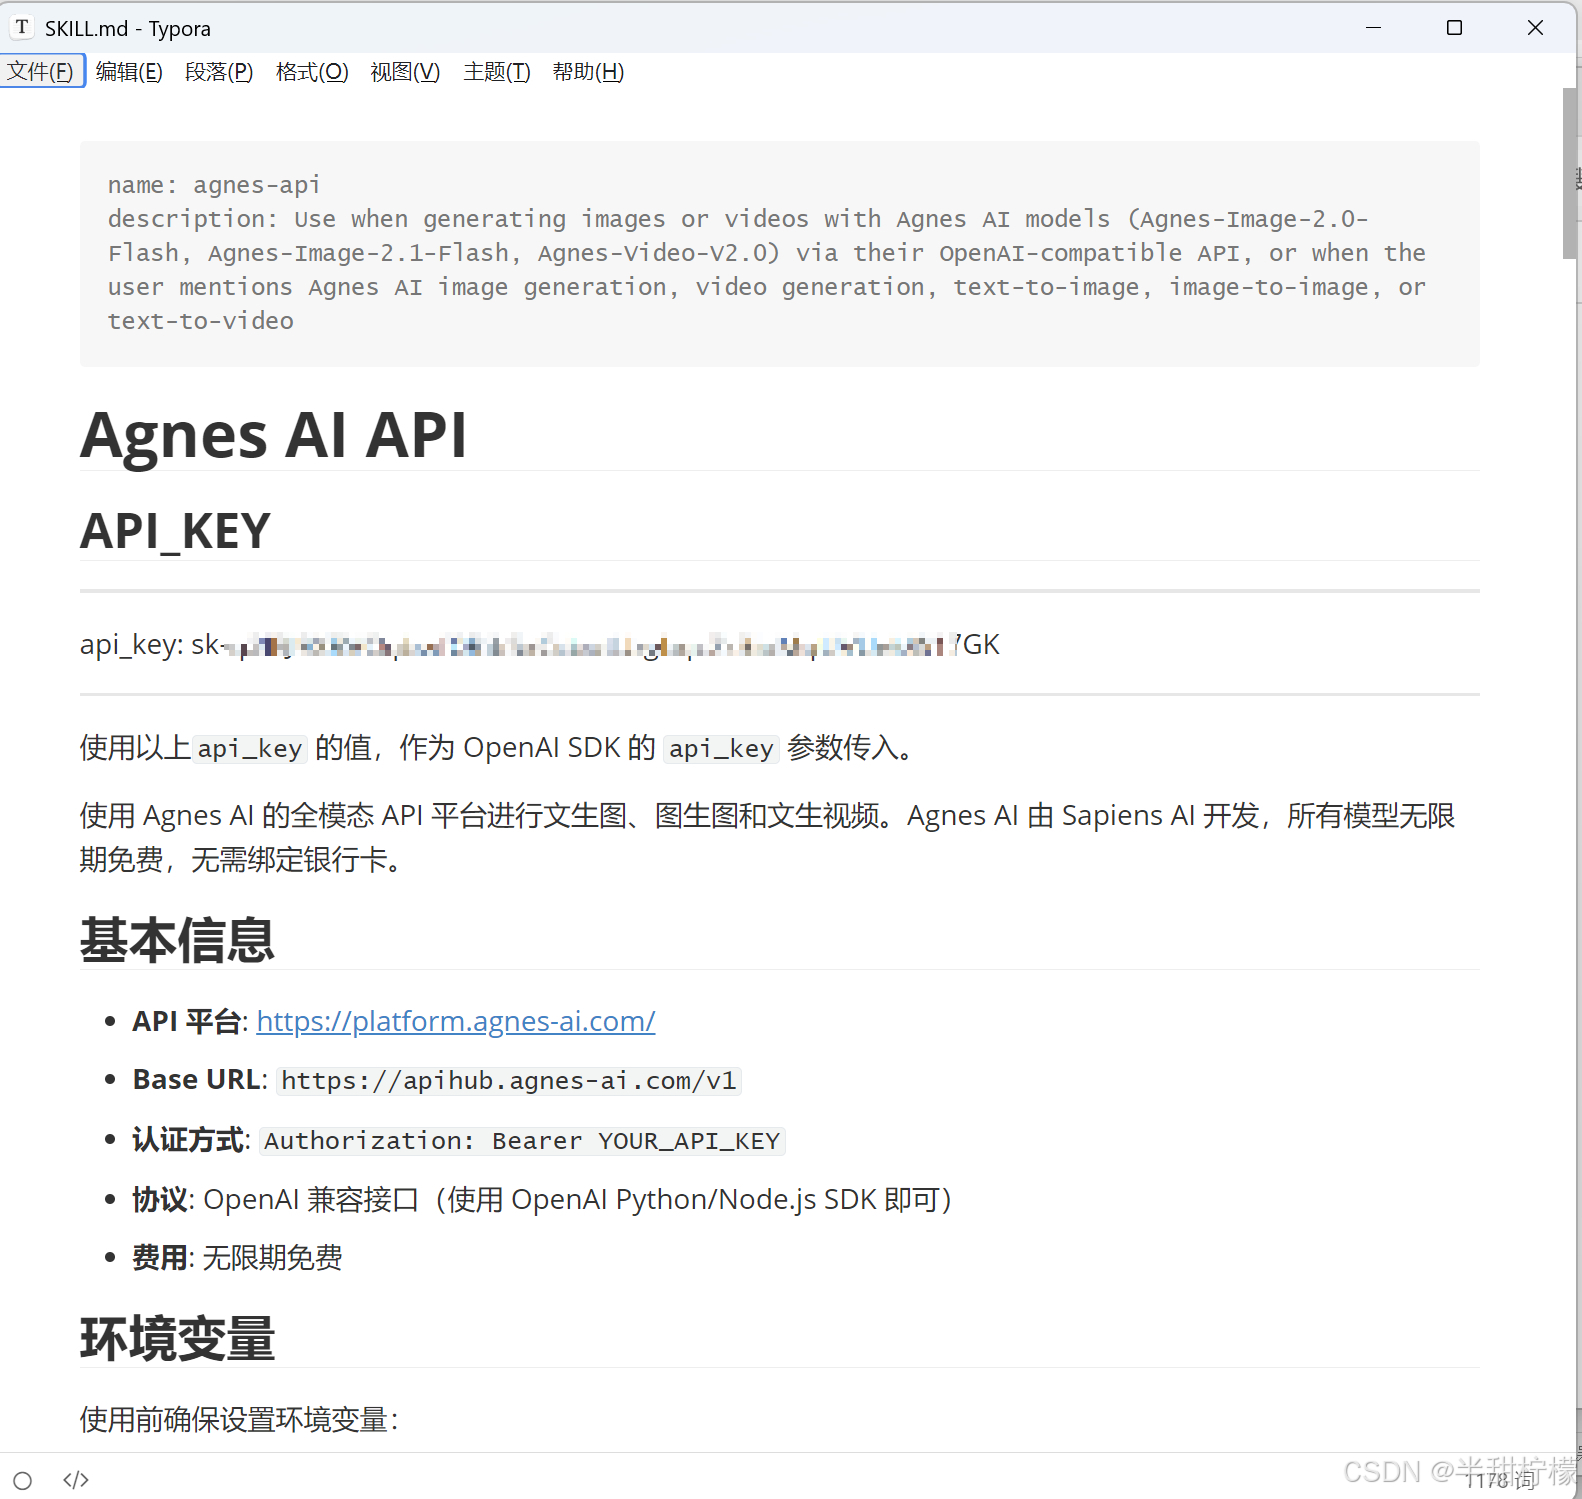Open the 帮助(H) menu
Screen dimensions: 1582x1499
pos(588,72)
